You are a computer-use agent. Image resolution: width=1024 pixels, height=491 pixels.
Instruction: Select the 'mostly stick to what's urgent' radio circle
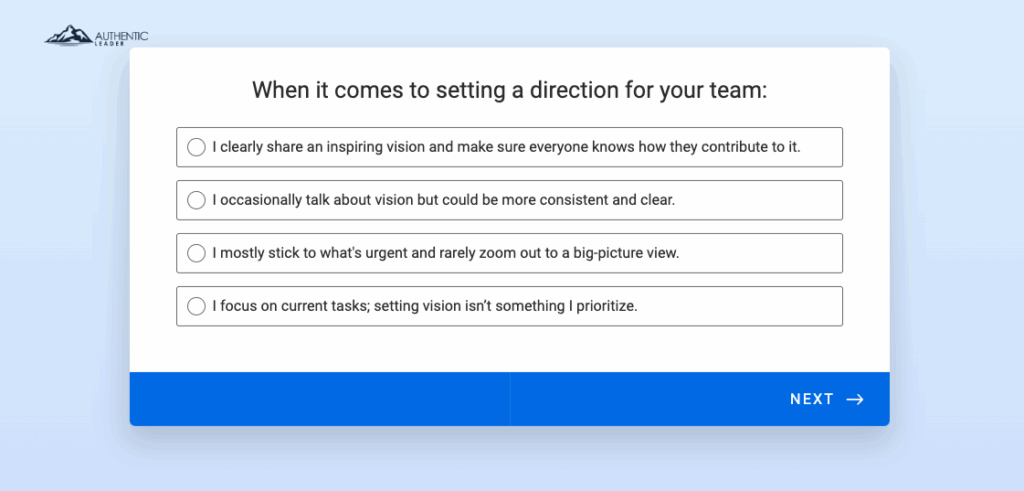coord(196,253)
